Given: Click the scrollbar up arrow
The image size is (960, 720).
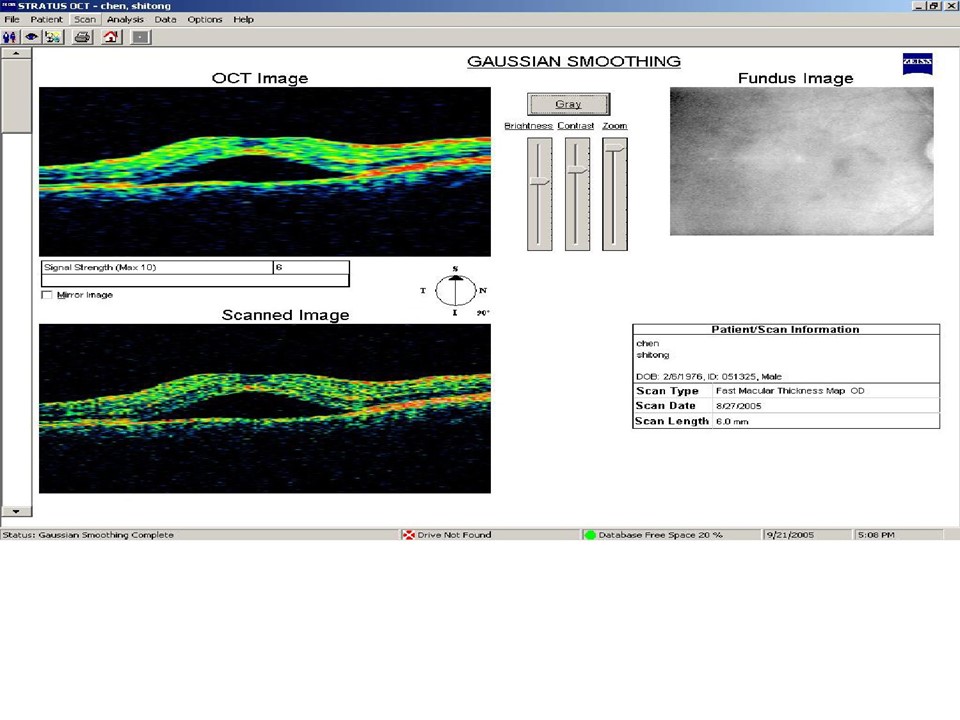Looking at the screenshot, I should [17, 53].
